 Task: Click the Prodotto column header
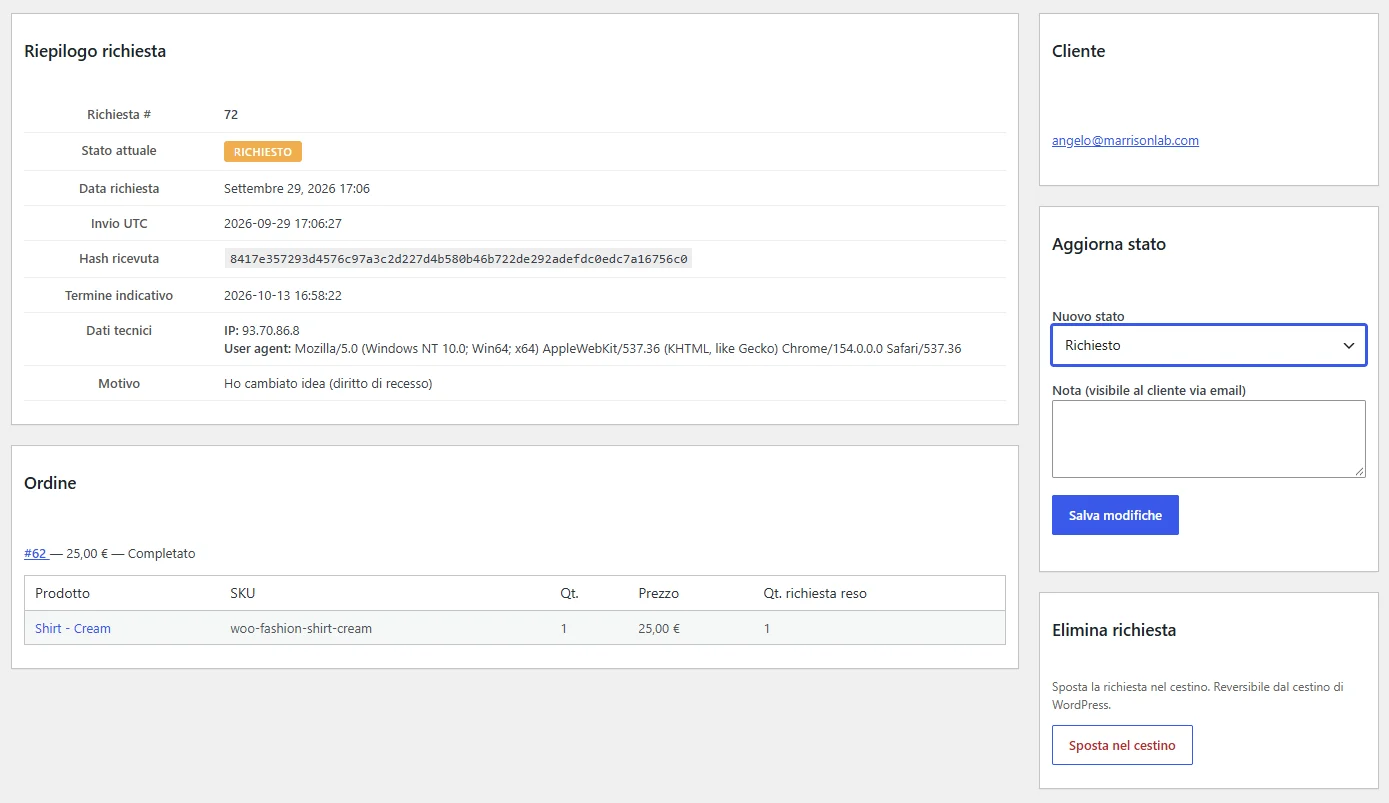(x=62, y=593)
